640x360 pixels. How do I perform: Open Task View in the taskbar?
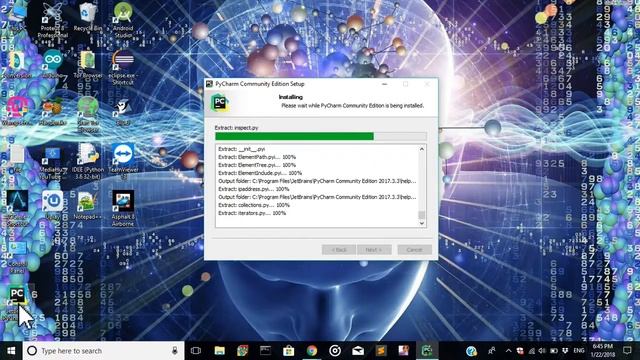196,351
